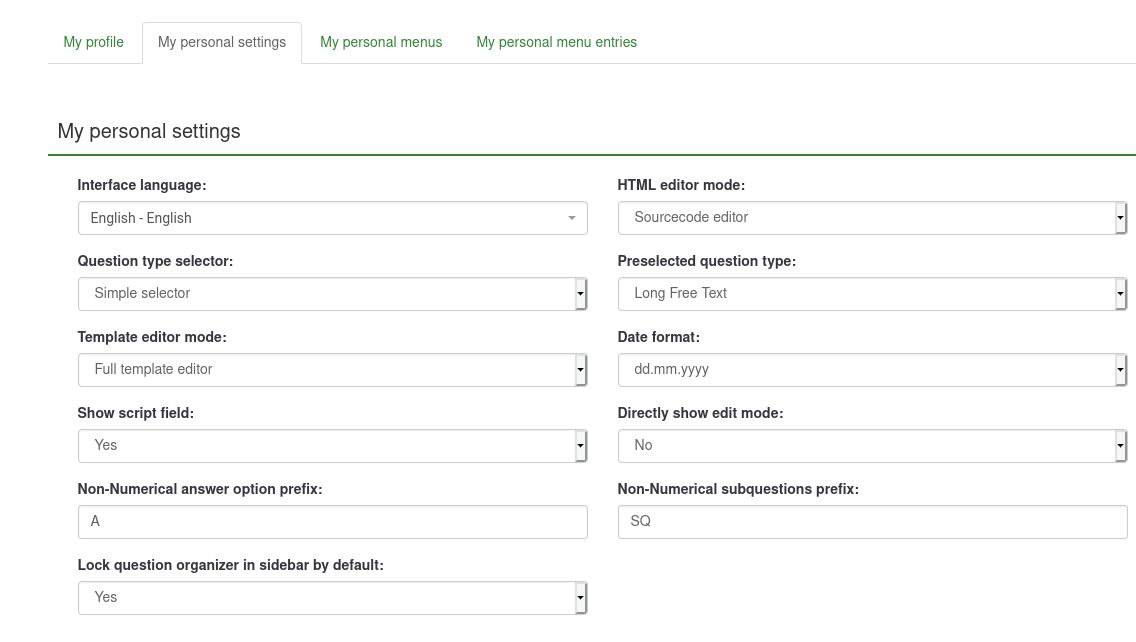Expand the Sourcecode editor dropdown
Image resolution: width=1136 pixels, height=642 pixels.
pyautogui.click(x=871, y=217)
